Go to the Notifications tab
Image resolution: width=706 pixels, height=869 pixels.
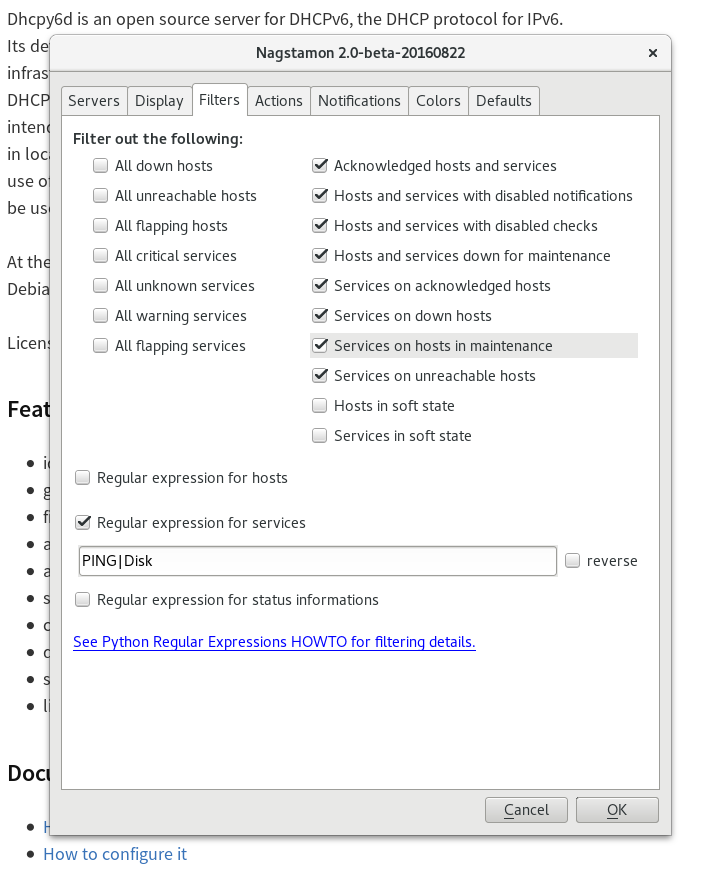click(x=359, y=101)
